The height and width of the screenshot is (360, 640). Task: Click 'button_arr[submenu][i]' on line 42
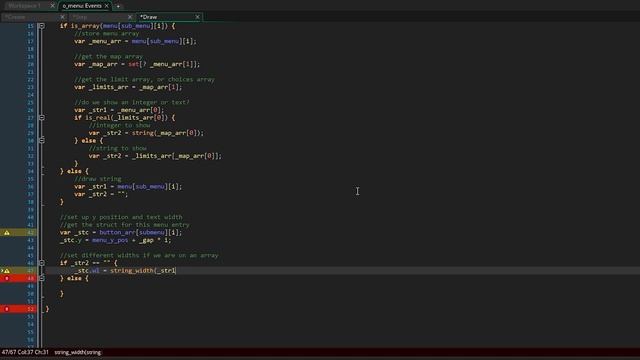coord(140,233)
